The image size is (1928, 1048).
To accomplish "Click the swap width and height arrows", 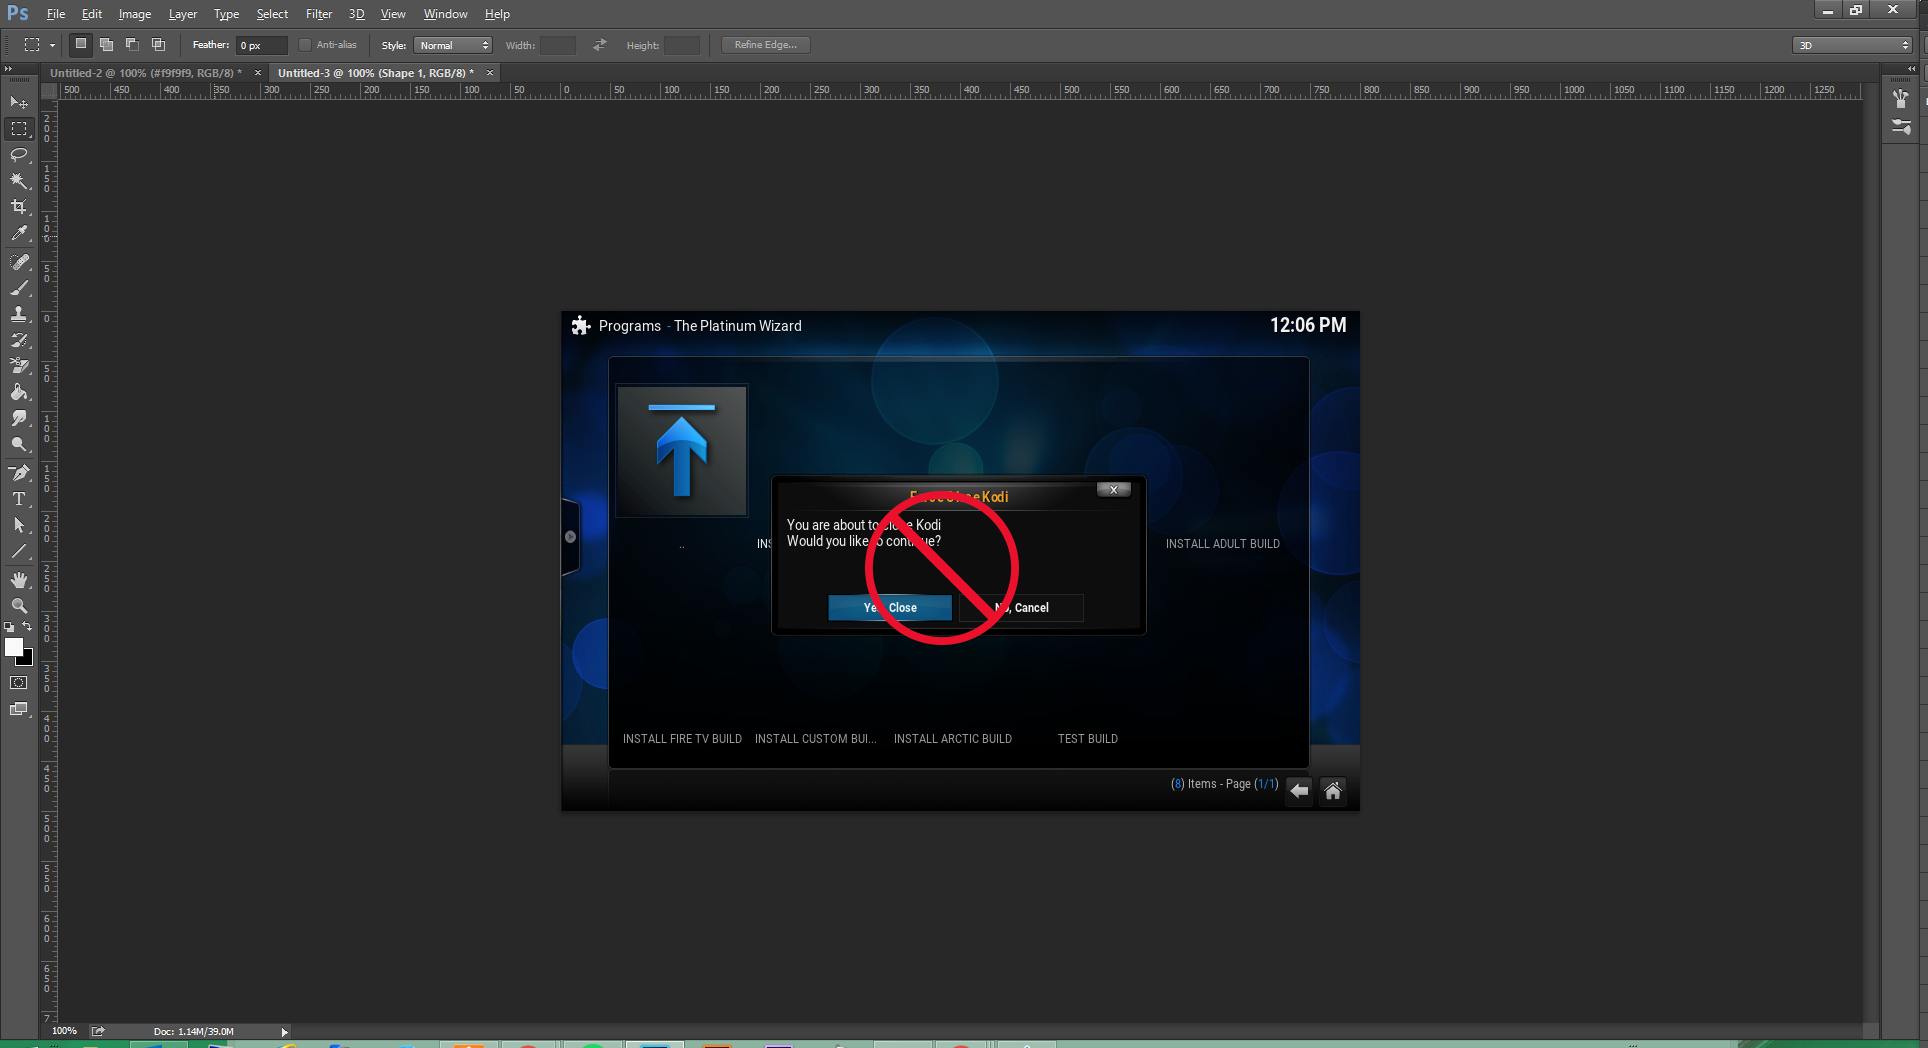I will [x=600, y=45].
